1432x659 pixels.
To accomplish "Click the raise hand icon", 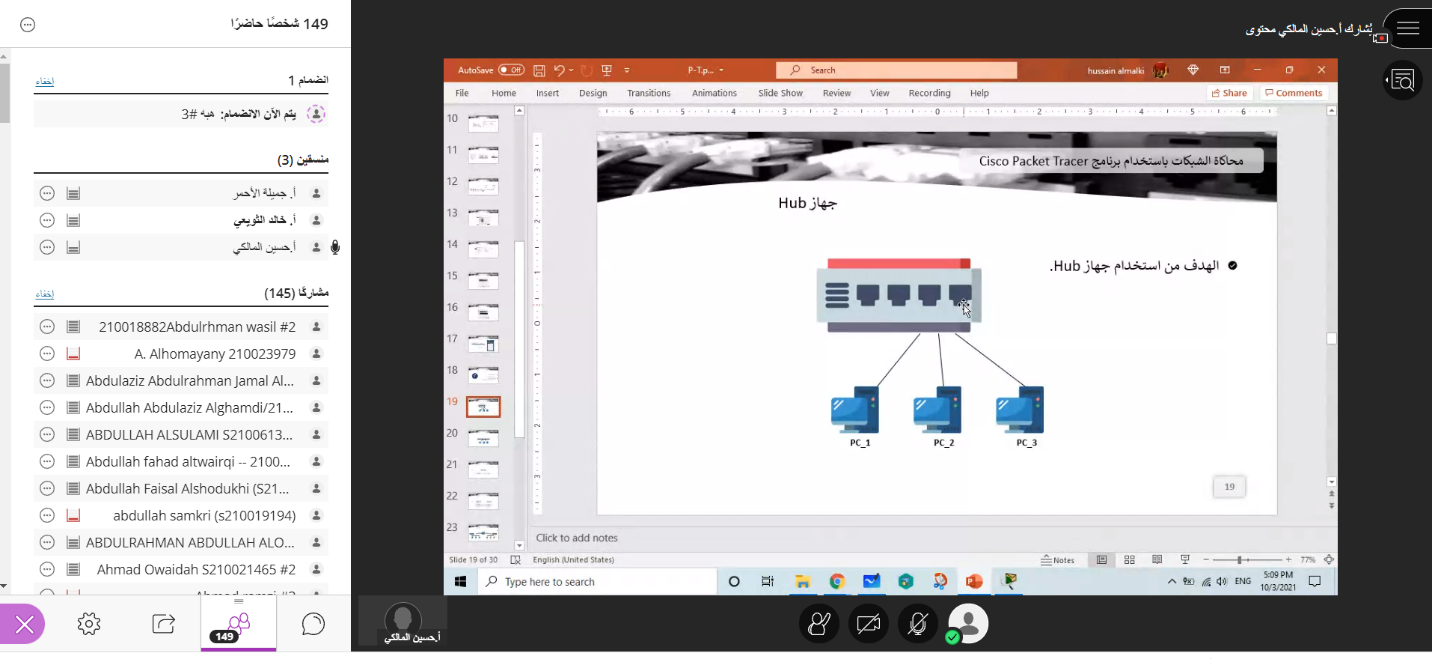I will [819, 624].
